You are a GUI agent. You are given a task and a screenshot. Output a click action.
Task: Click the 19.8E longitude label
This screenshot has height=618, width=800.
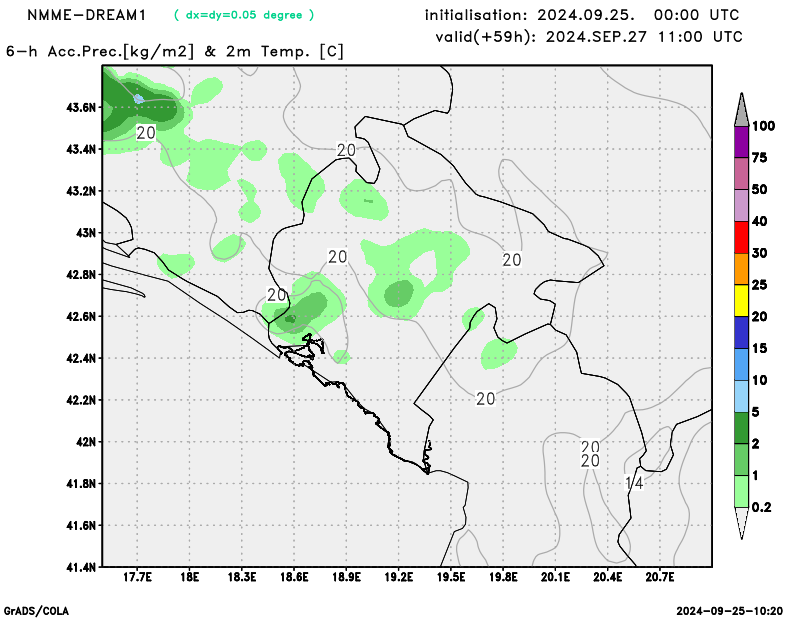coord(504,577)
